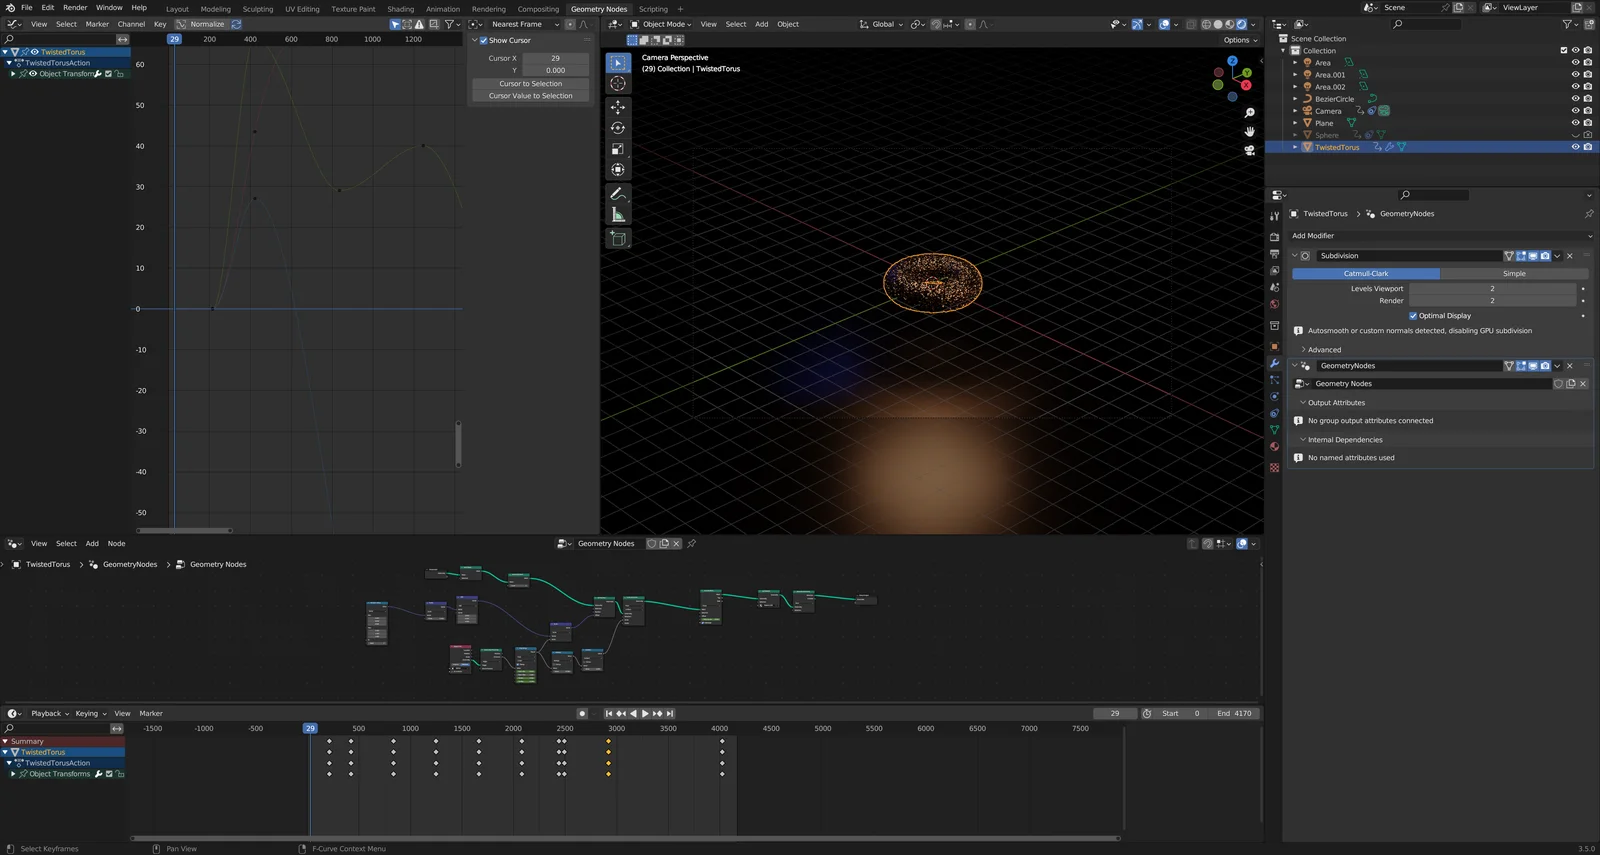The width and height of the screenshot is (1600, 855).
Task: Select the Scale tool in viewport toolbar
Action: click(x=618, y=149)
